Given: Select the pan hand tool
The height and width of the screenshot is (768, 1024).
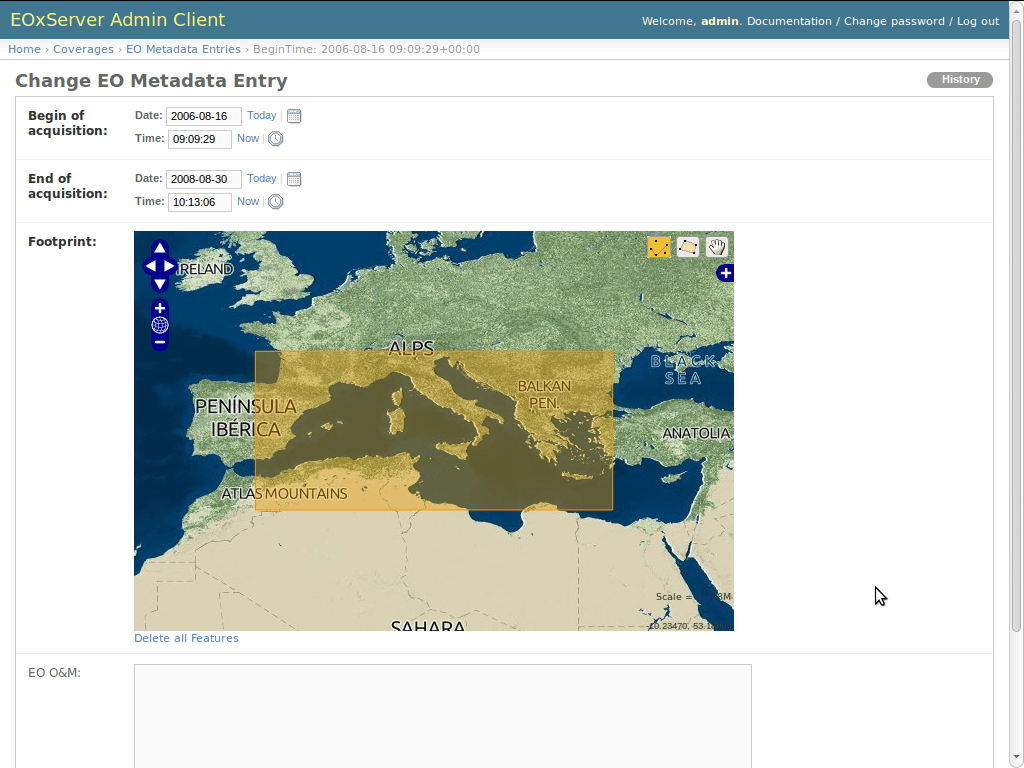Looking at the screenshot, I should [x=716, y=247].
